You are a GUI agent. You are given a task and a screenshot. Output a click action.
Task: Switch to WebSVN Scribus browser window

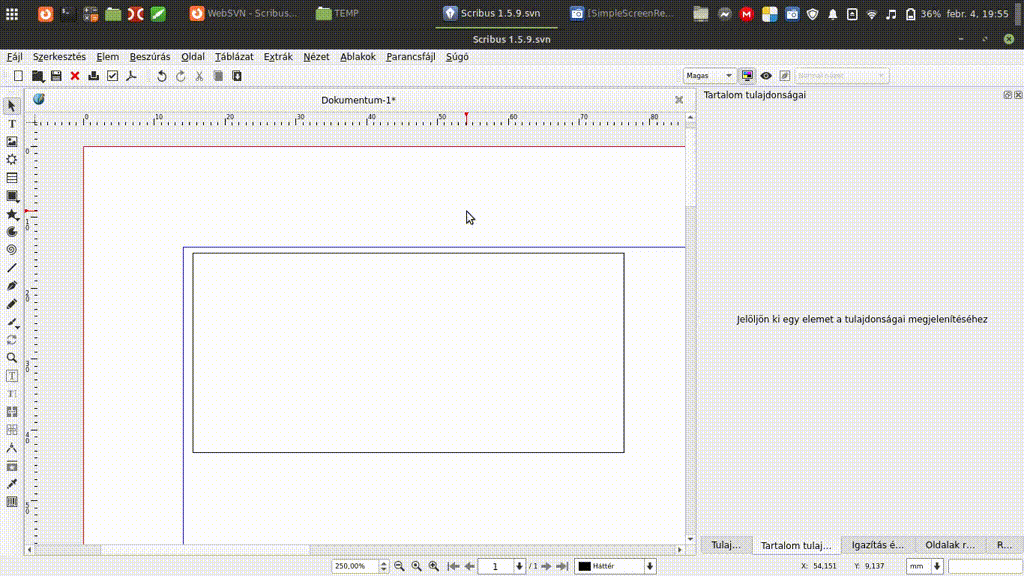pos(243,13)
